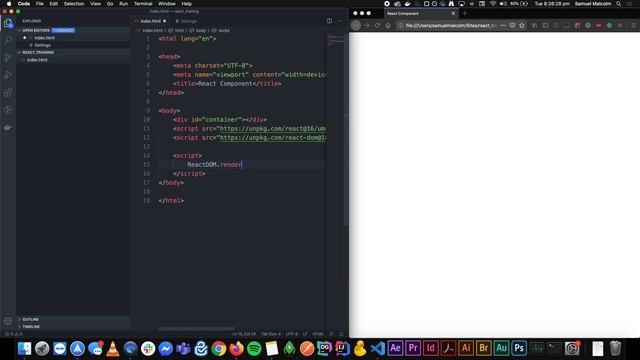Open Spotify from the dock
The image size is (640, 360).
254,348
